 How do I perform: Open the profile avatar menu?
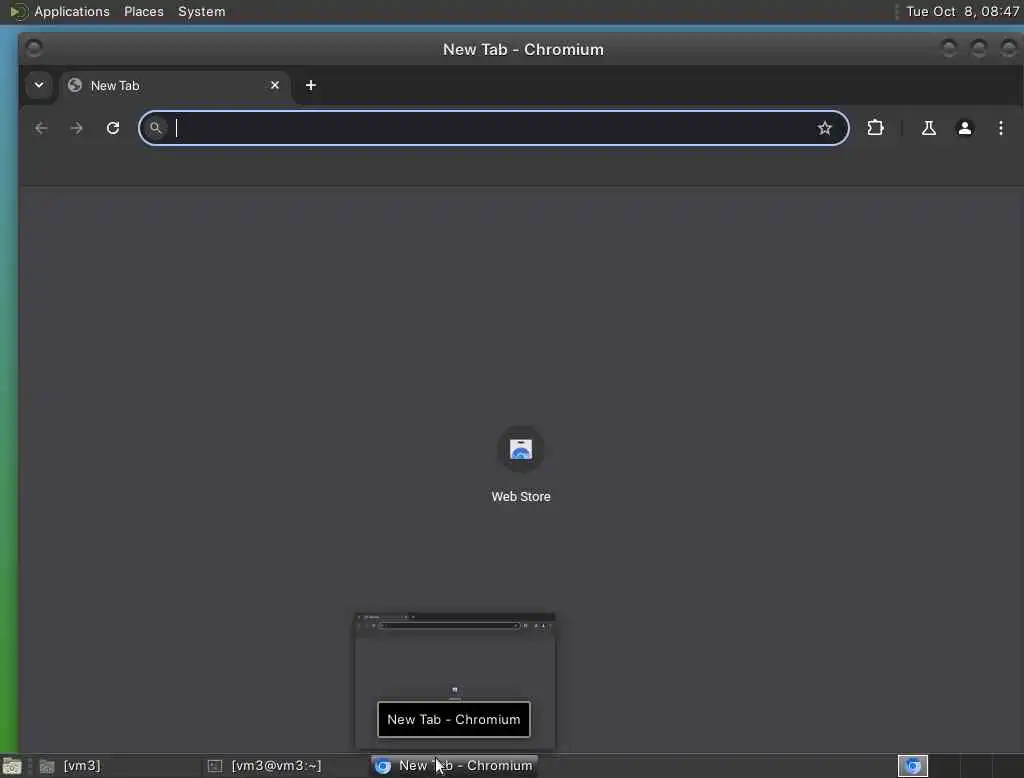(965, 128)
